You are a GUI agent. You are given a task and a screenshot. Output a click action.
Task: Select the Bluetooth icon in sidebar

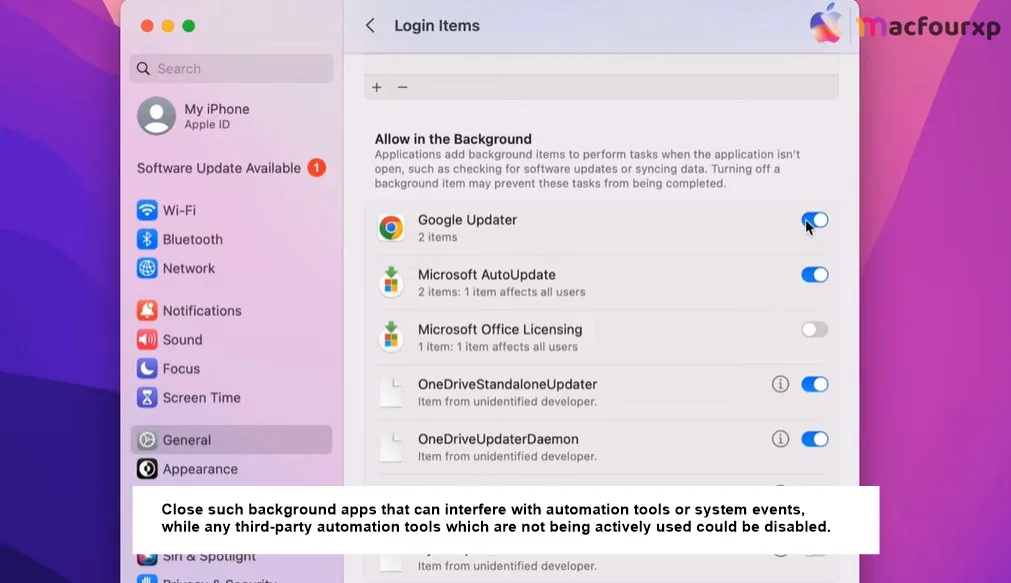147,239
